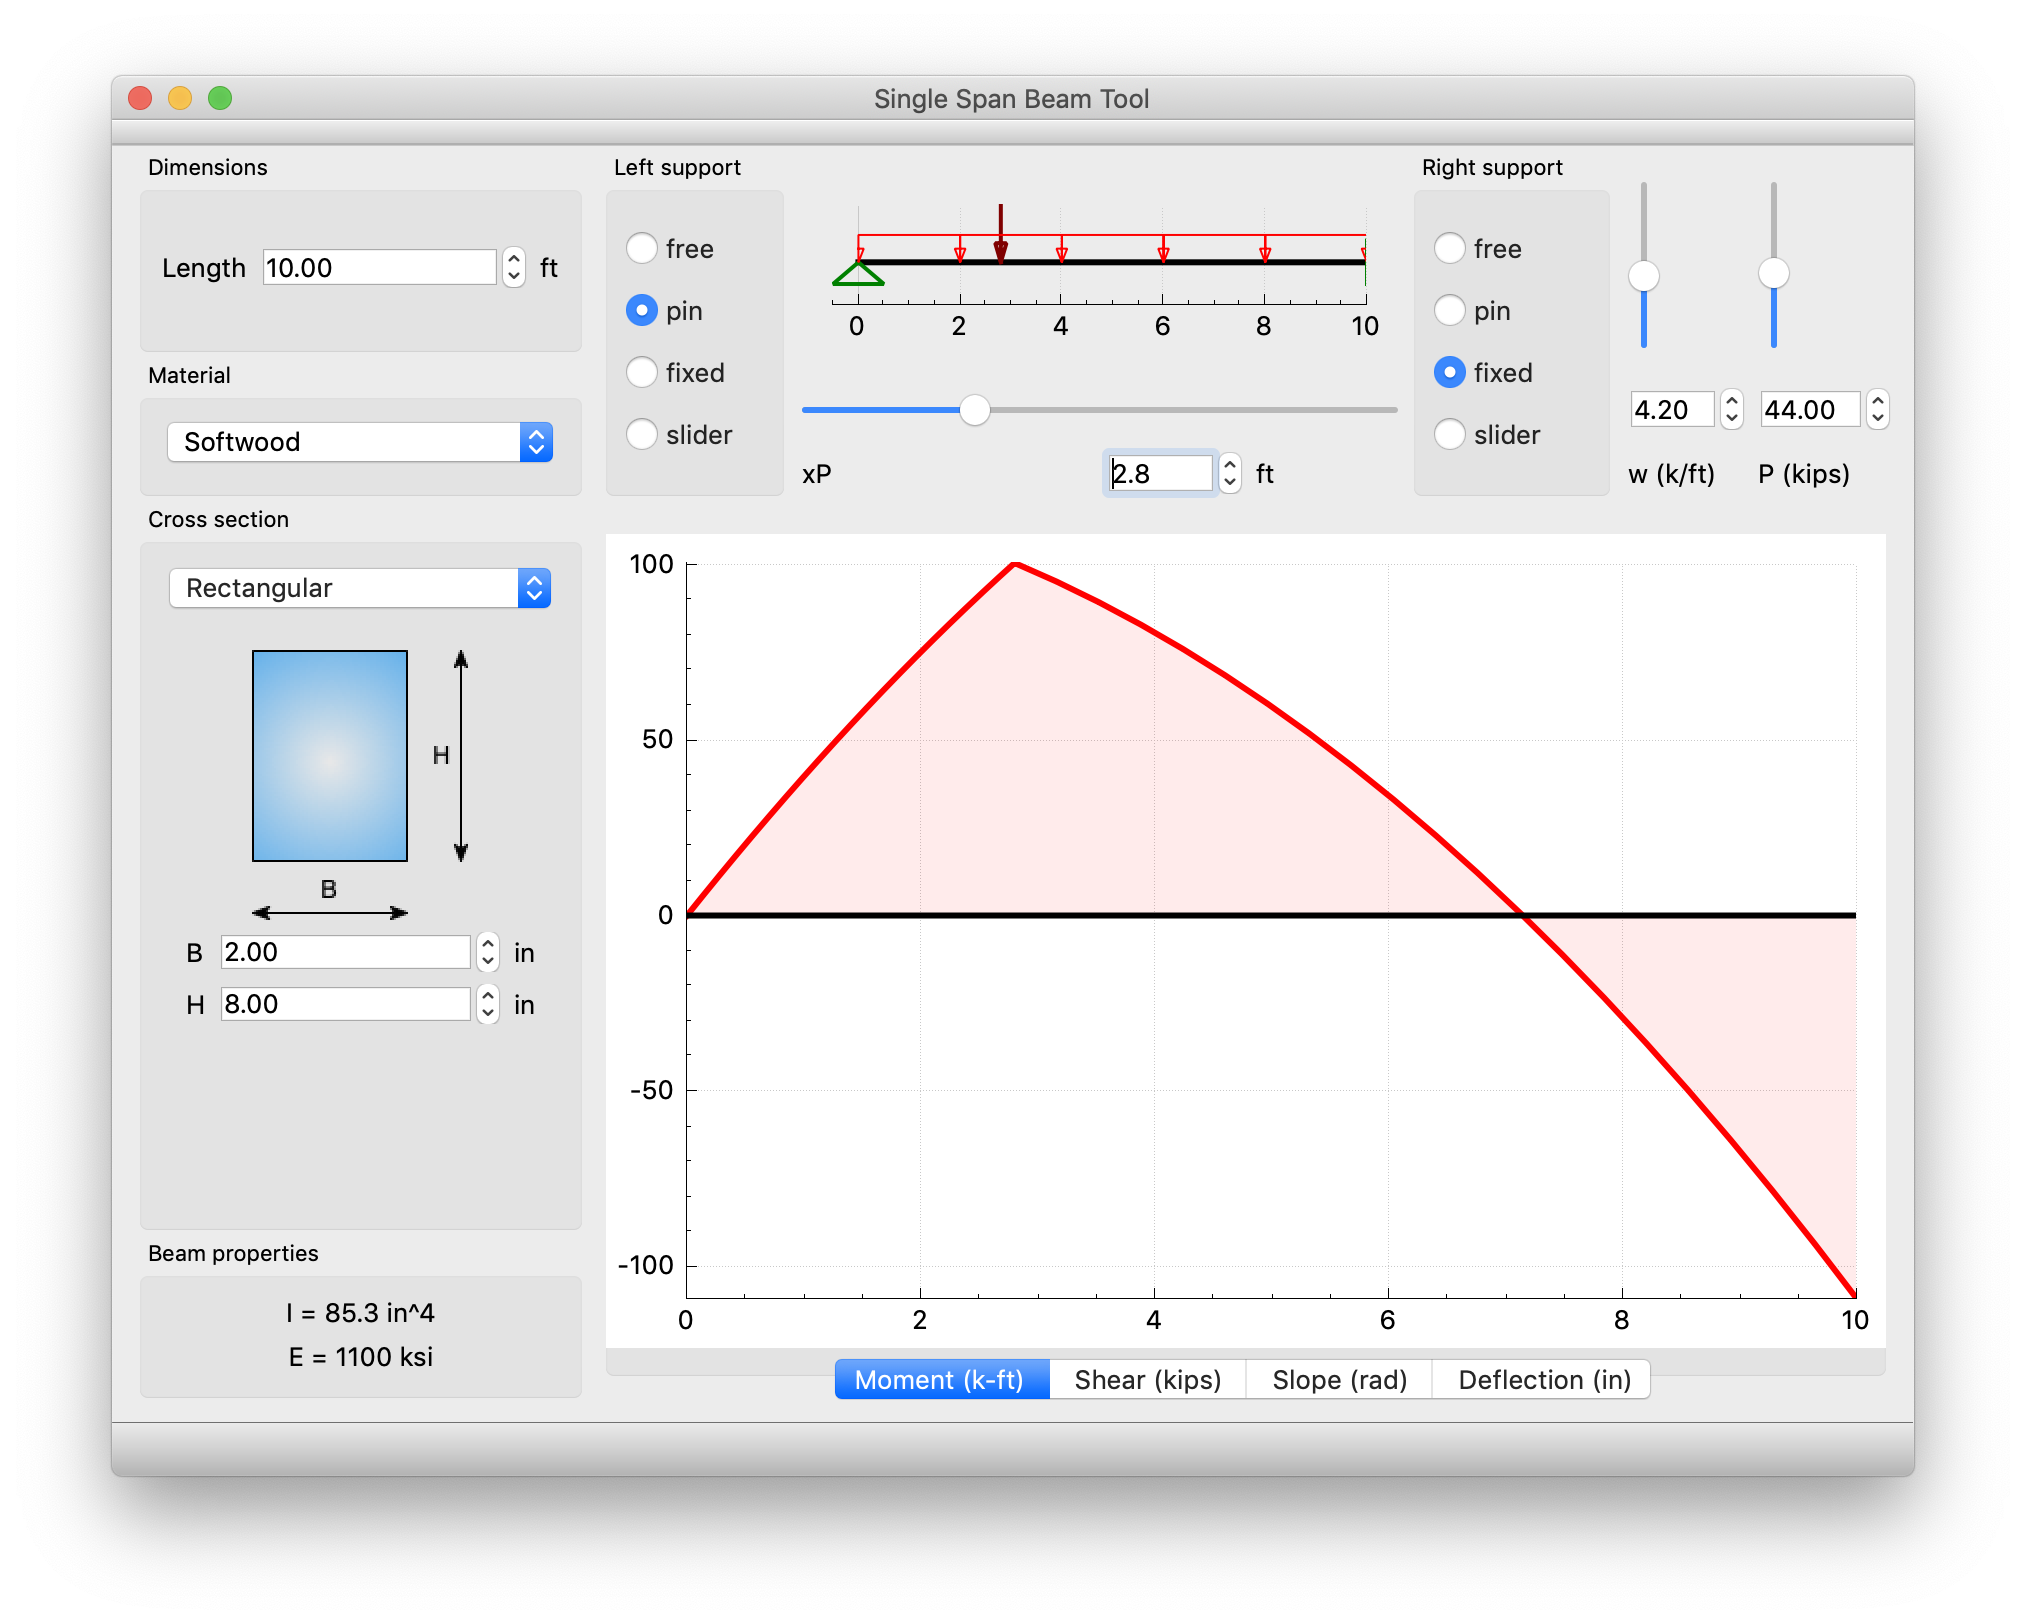
Task: Click the Length stepper arrows
Action: (x=514, y=267)
